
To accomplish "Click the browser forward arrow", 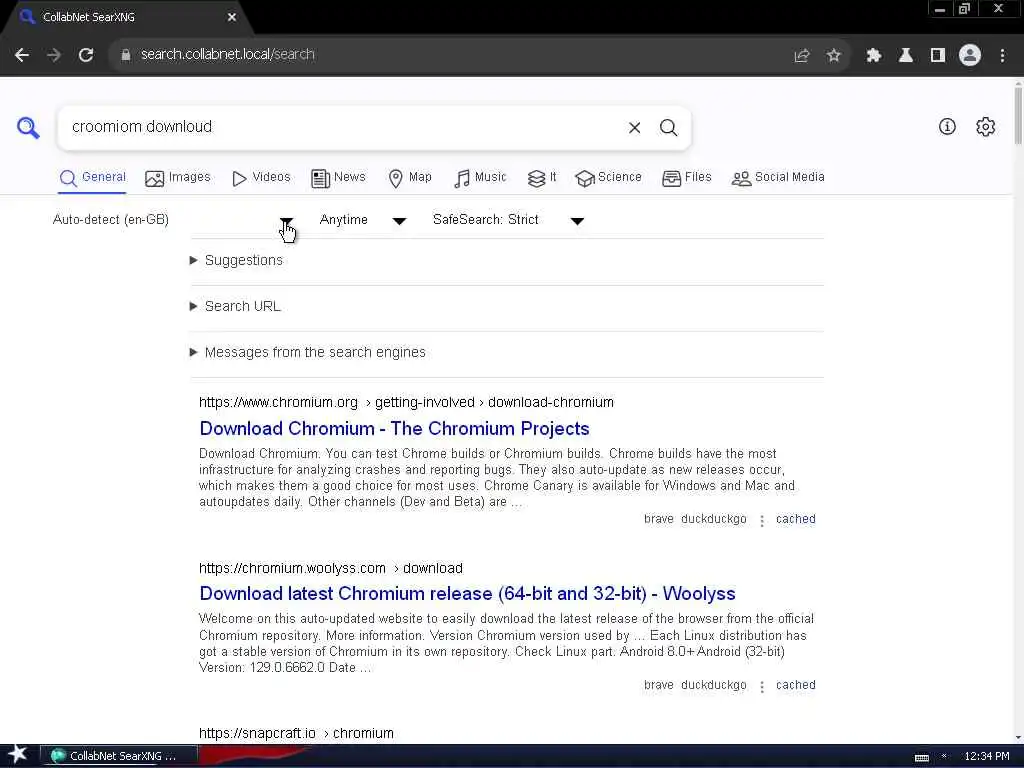I will click(54, 55).
